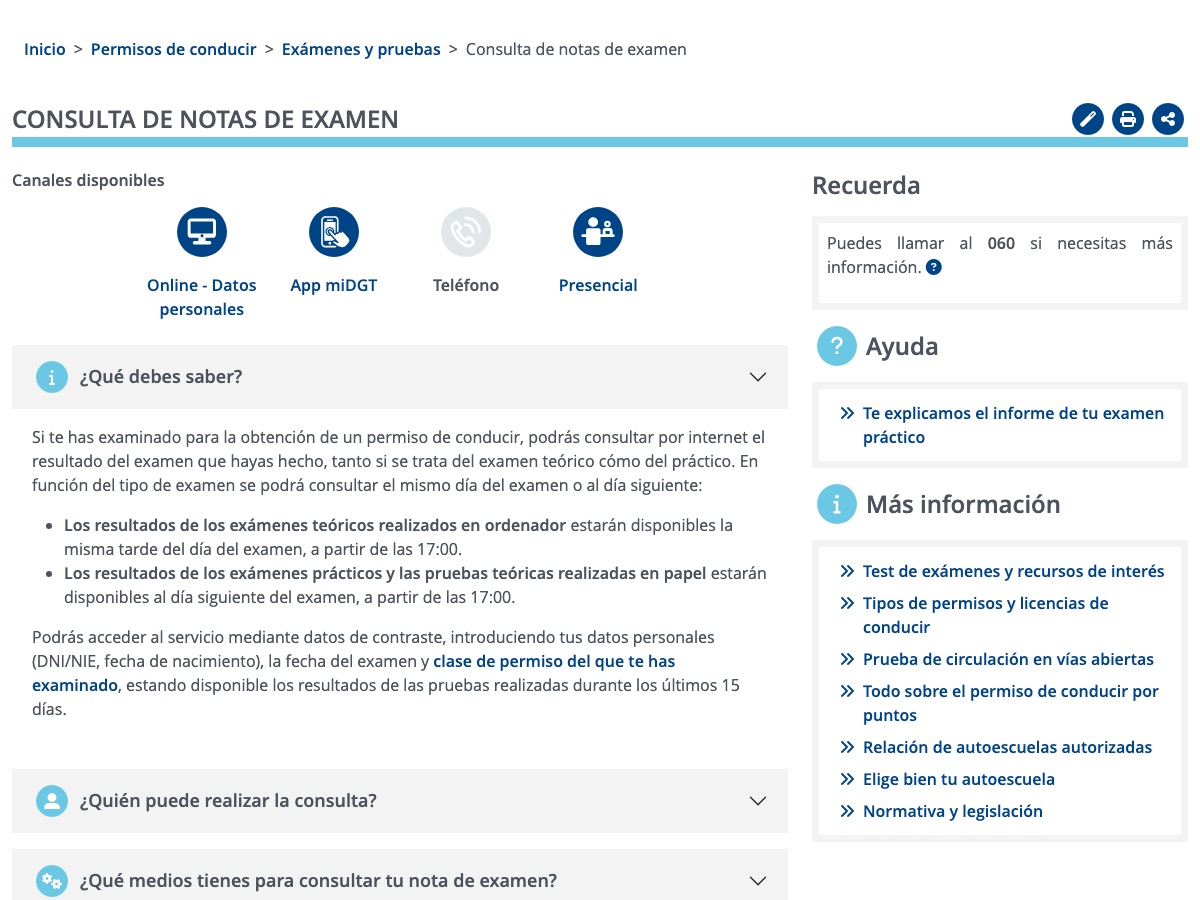Viewport: 1200px width, 900px height.
Task: Click the Más información info icon
Action: click(x=837, y=504)
